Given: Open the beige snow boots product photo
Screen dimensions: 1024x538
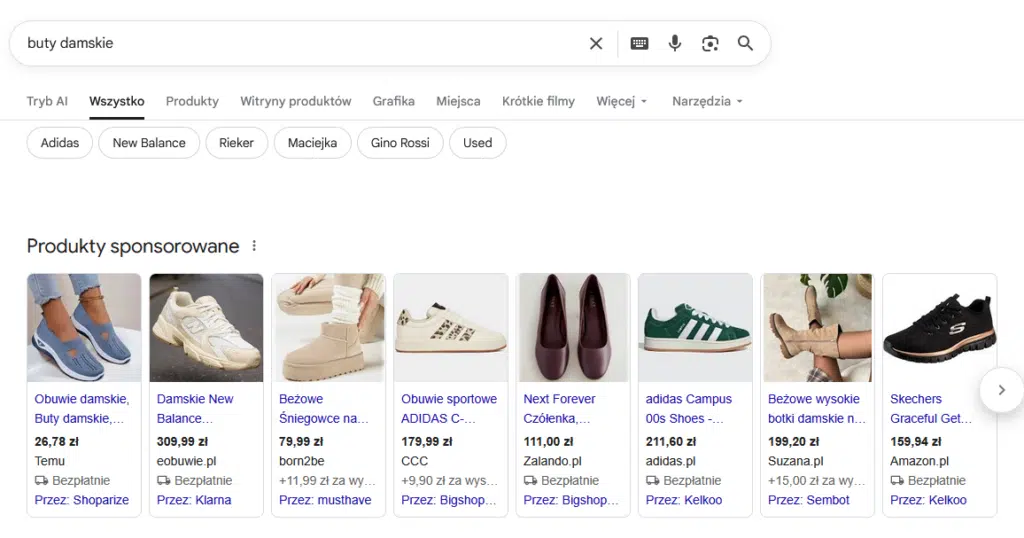Looking at the screenshot, I should (x=328, y=328).
